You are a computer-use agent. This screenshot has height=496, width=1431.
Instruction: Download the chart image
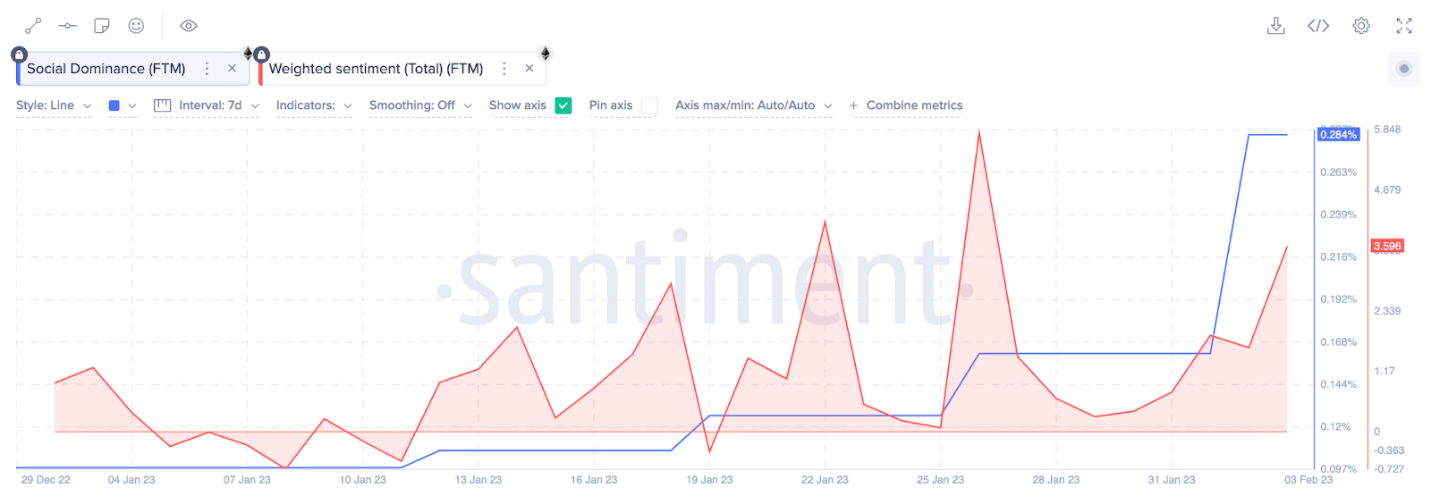[1275, 26]
